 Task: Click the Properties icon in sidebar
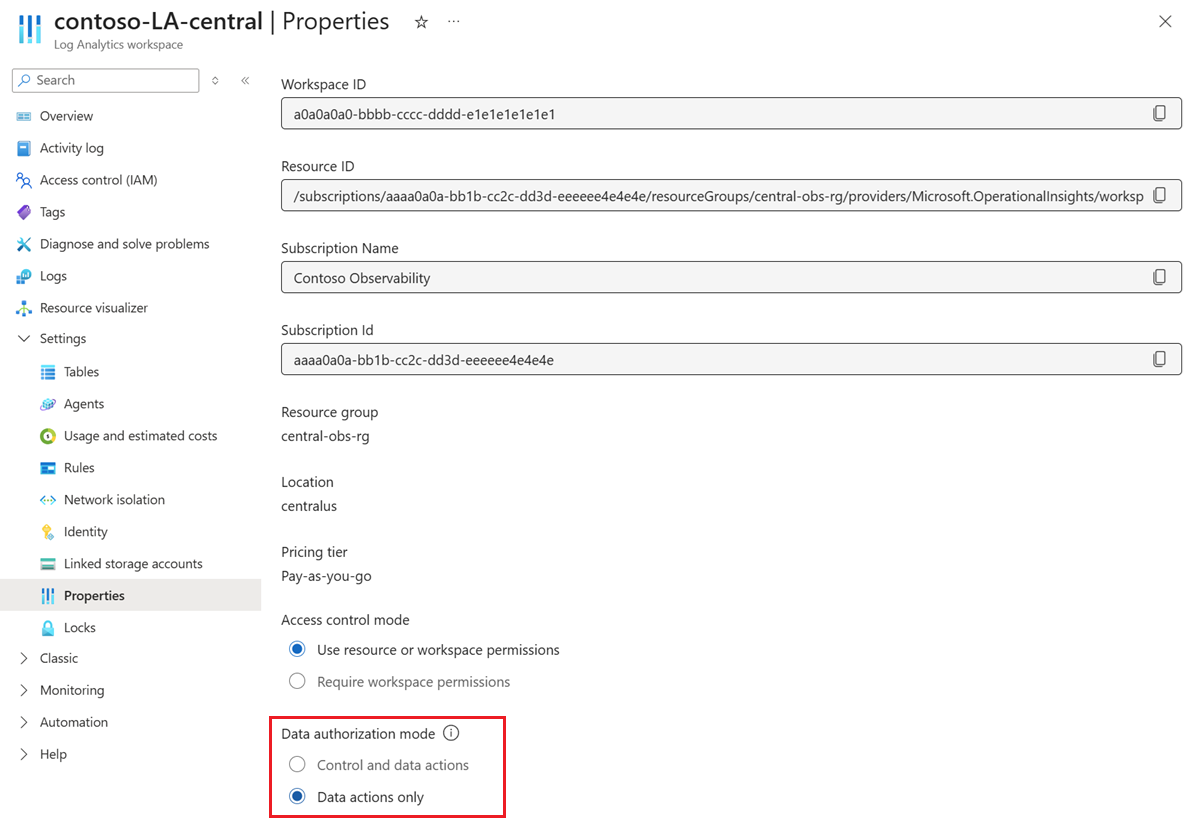pos(48,596)
